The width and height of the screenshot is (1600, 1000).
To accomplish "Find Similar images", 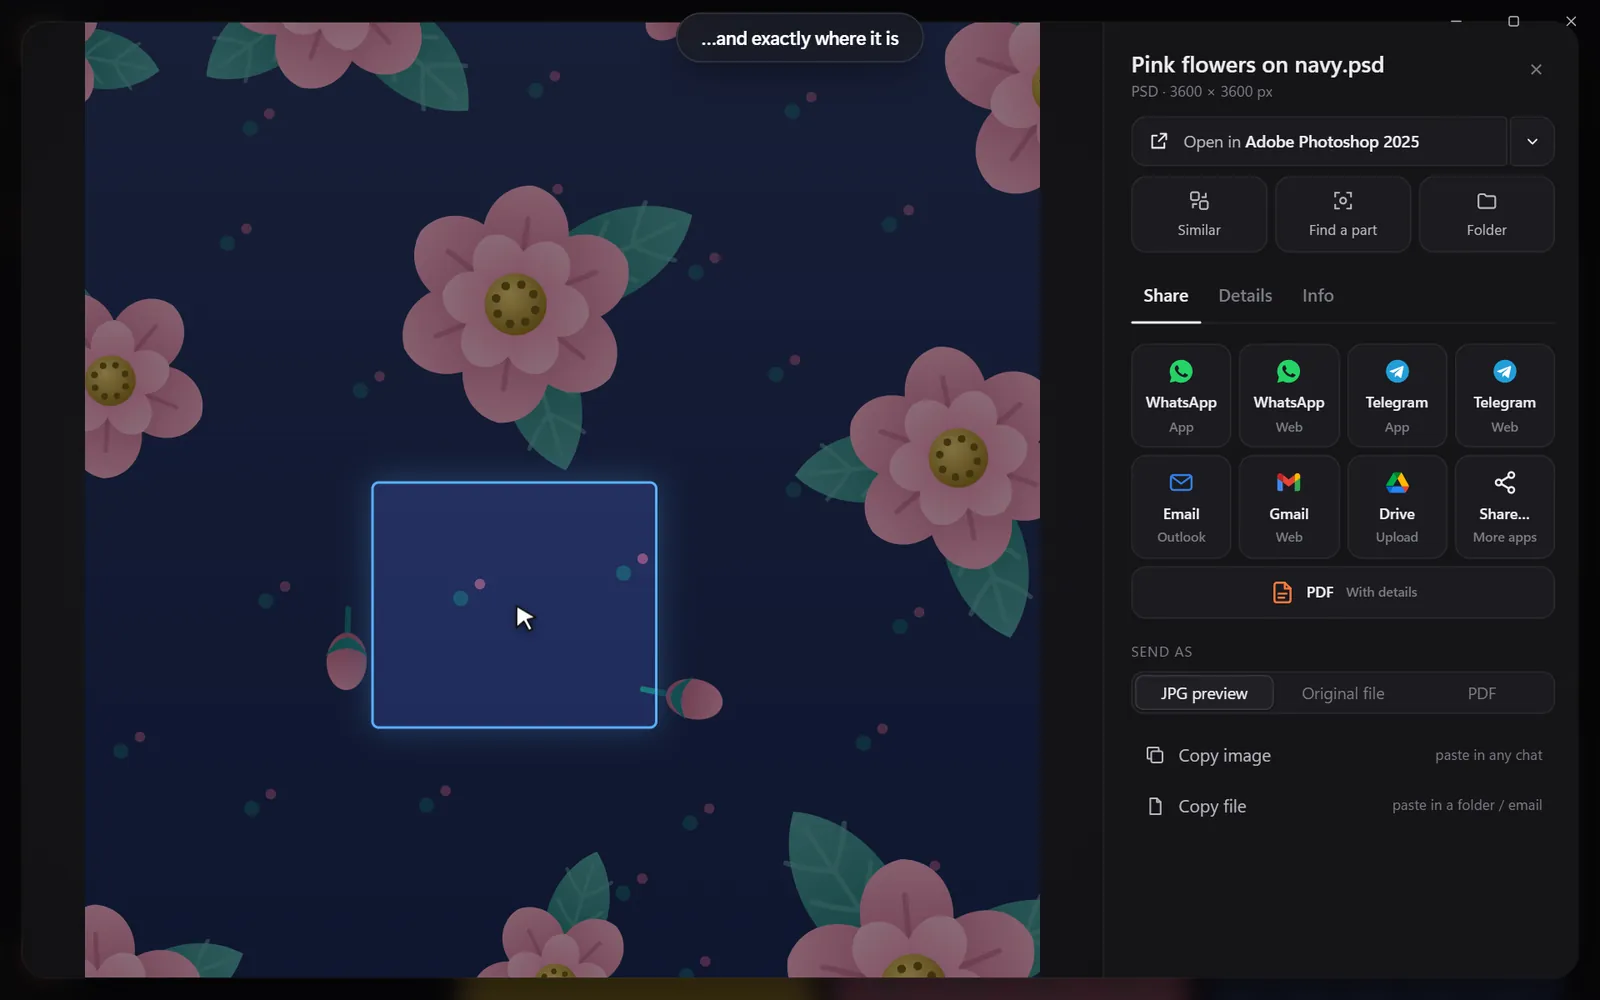I will 1199,214.
